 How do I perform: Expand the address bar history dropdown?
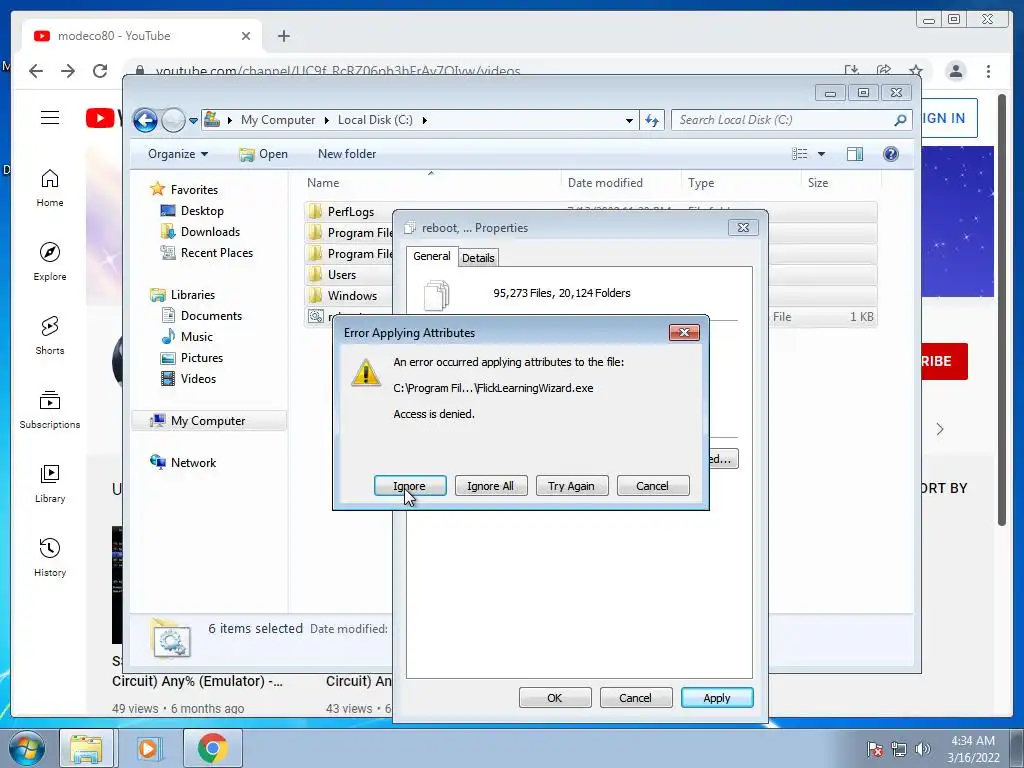629,120
